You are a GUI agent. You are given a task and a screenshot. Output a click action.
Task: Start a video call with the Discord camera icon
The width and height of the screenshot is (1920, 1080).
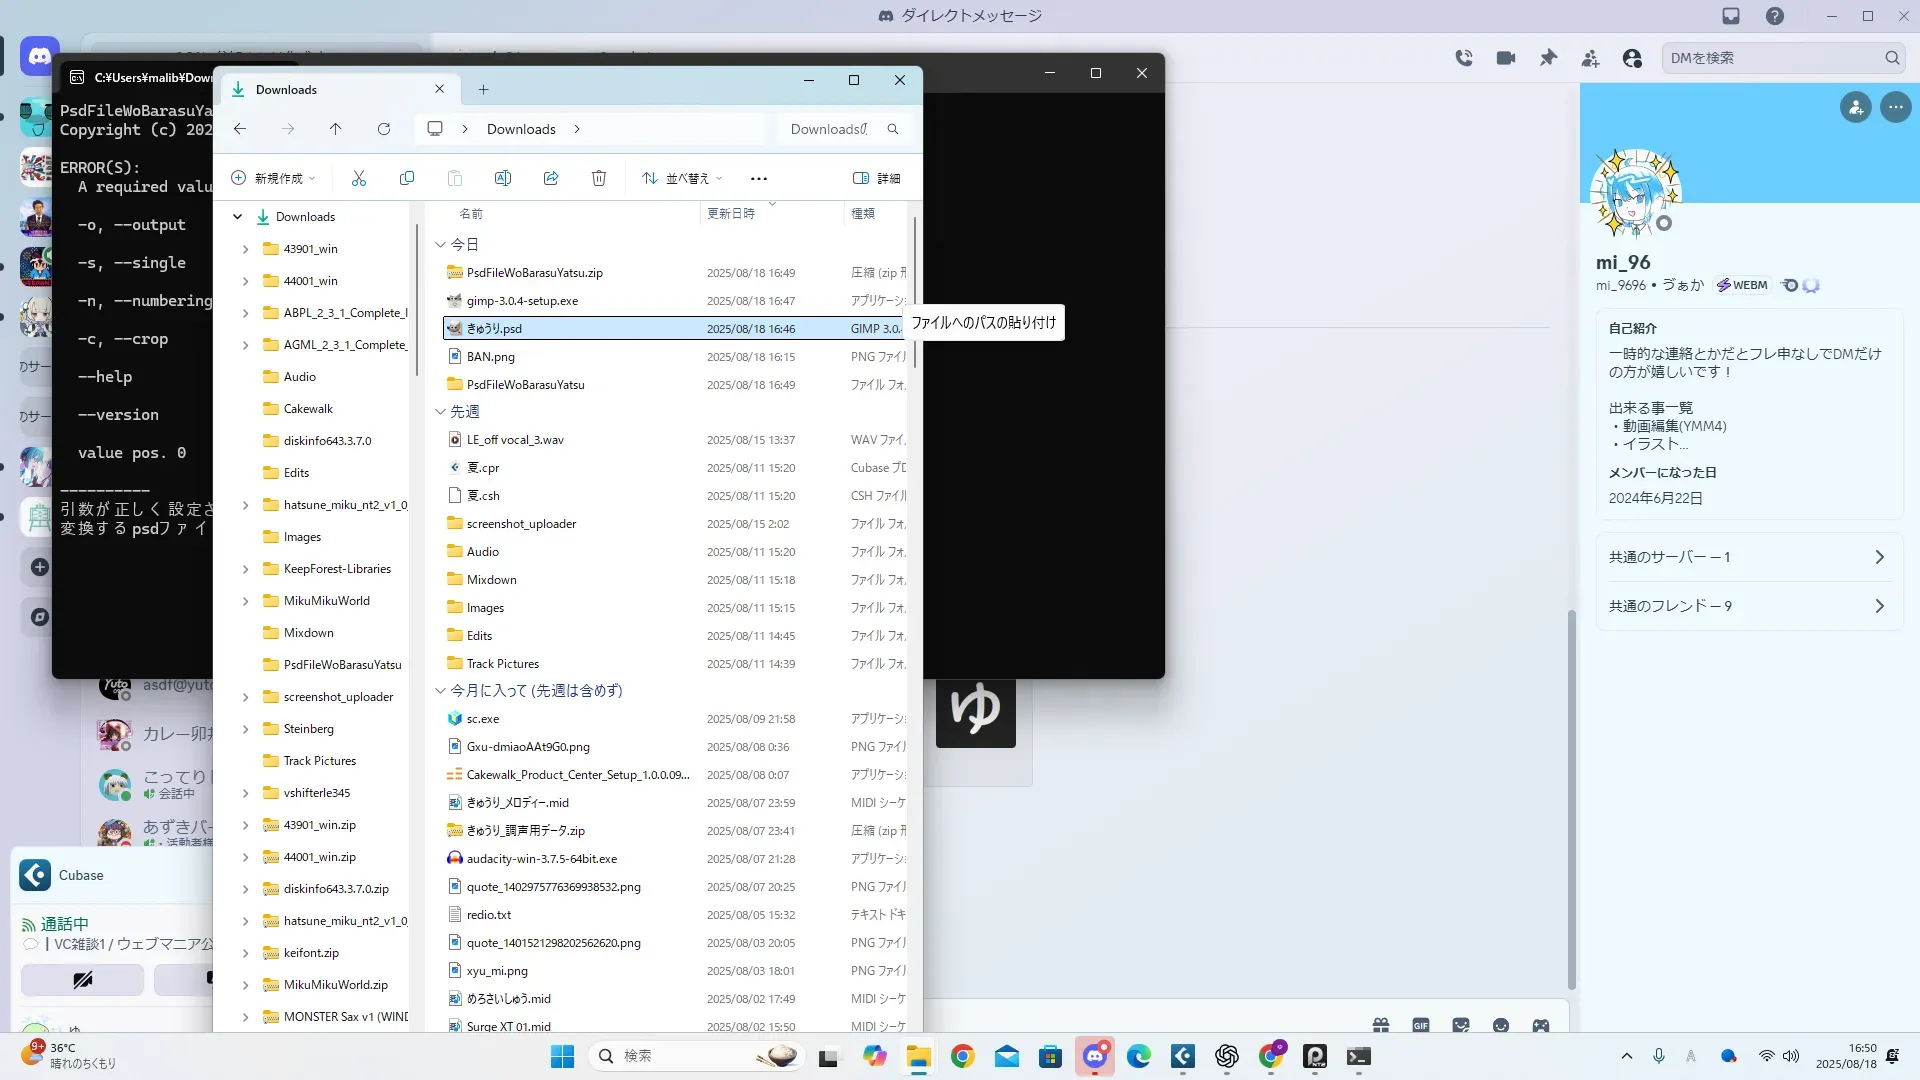(x=1506, y=58)
